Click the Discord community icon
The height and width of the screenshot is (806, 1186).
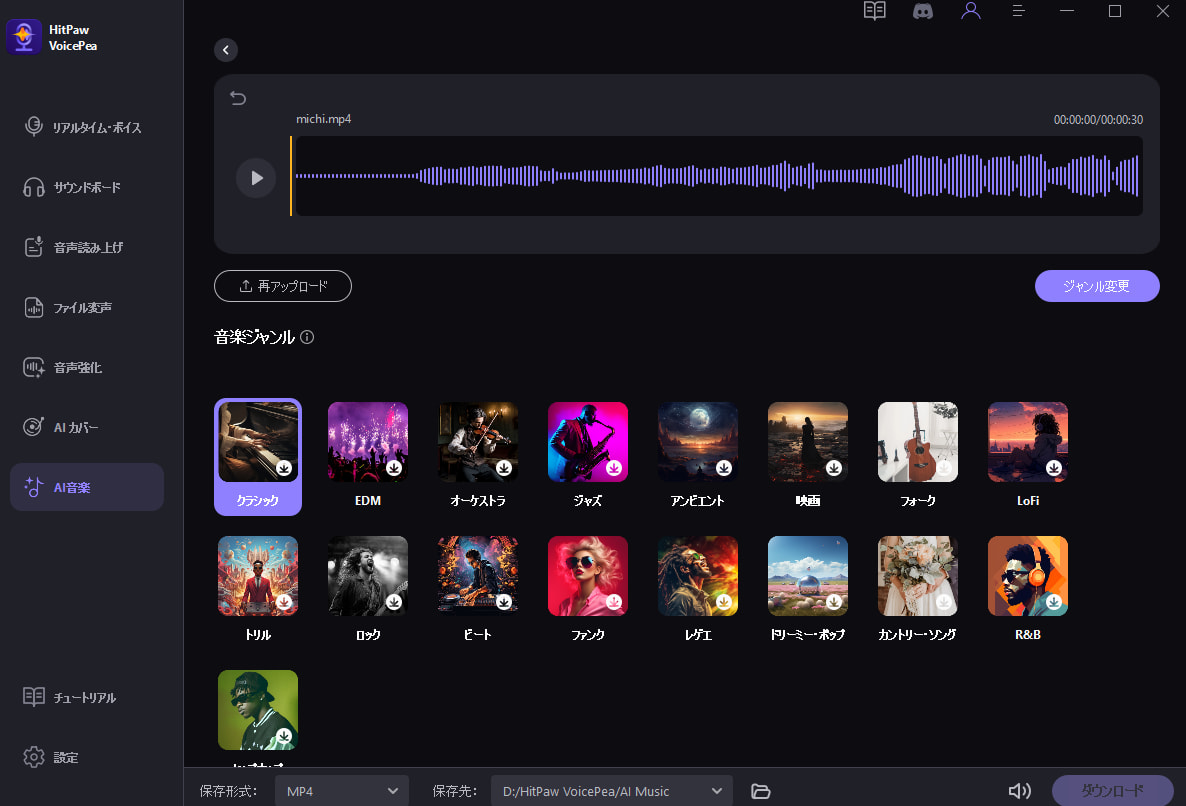click(922, 11)
